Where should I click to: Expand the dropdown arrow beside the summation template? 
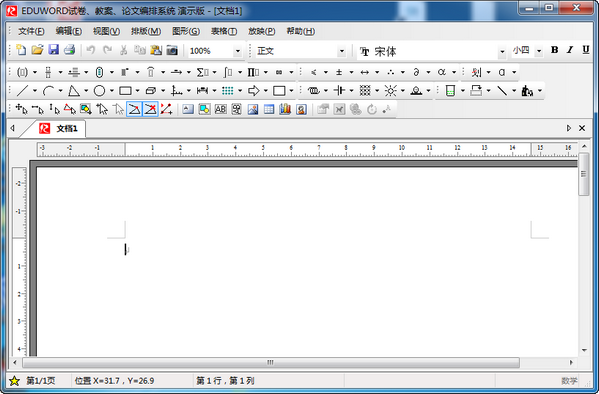click(x=214, y=72)
